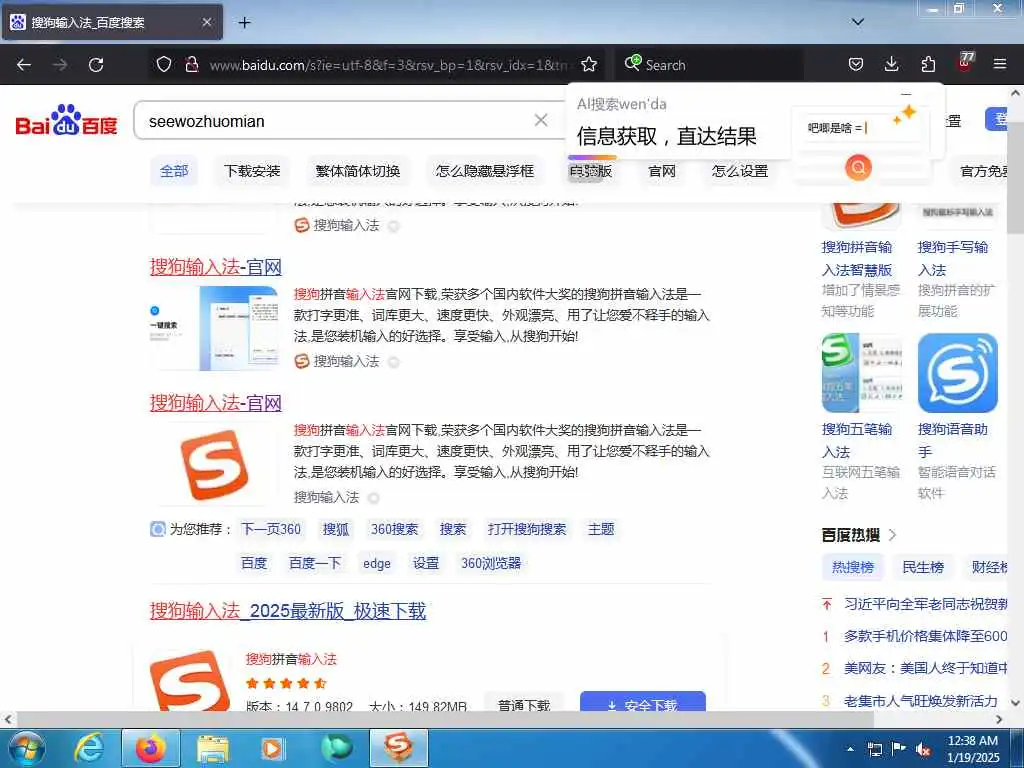Open hot search 多款手机价格集体降至600
Screen dimensions: 1024x768
925,636
